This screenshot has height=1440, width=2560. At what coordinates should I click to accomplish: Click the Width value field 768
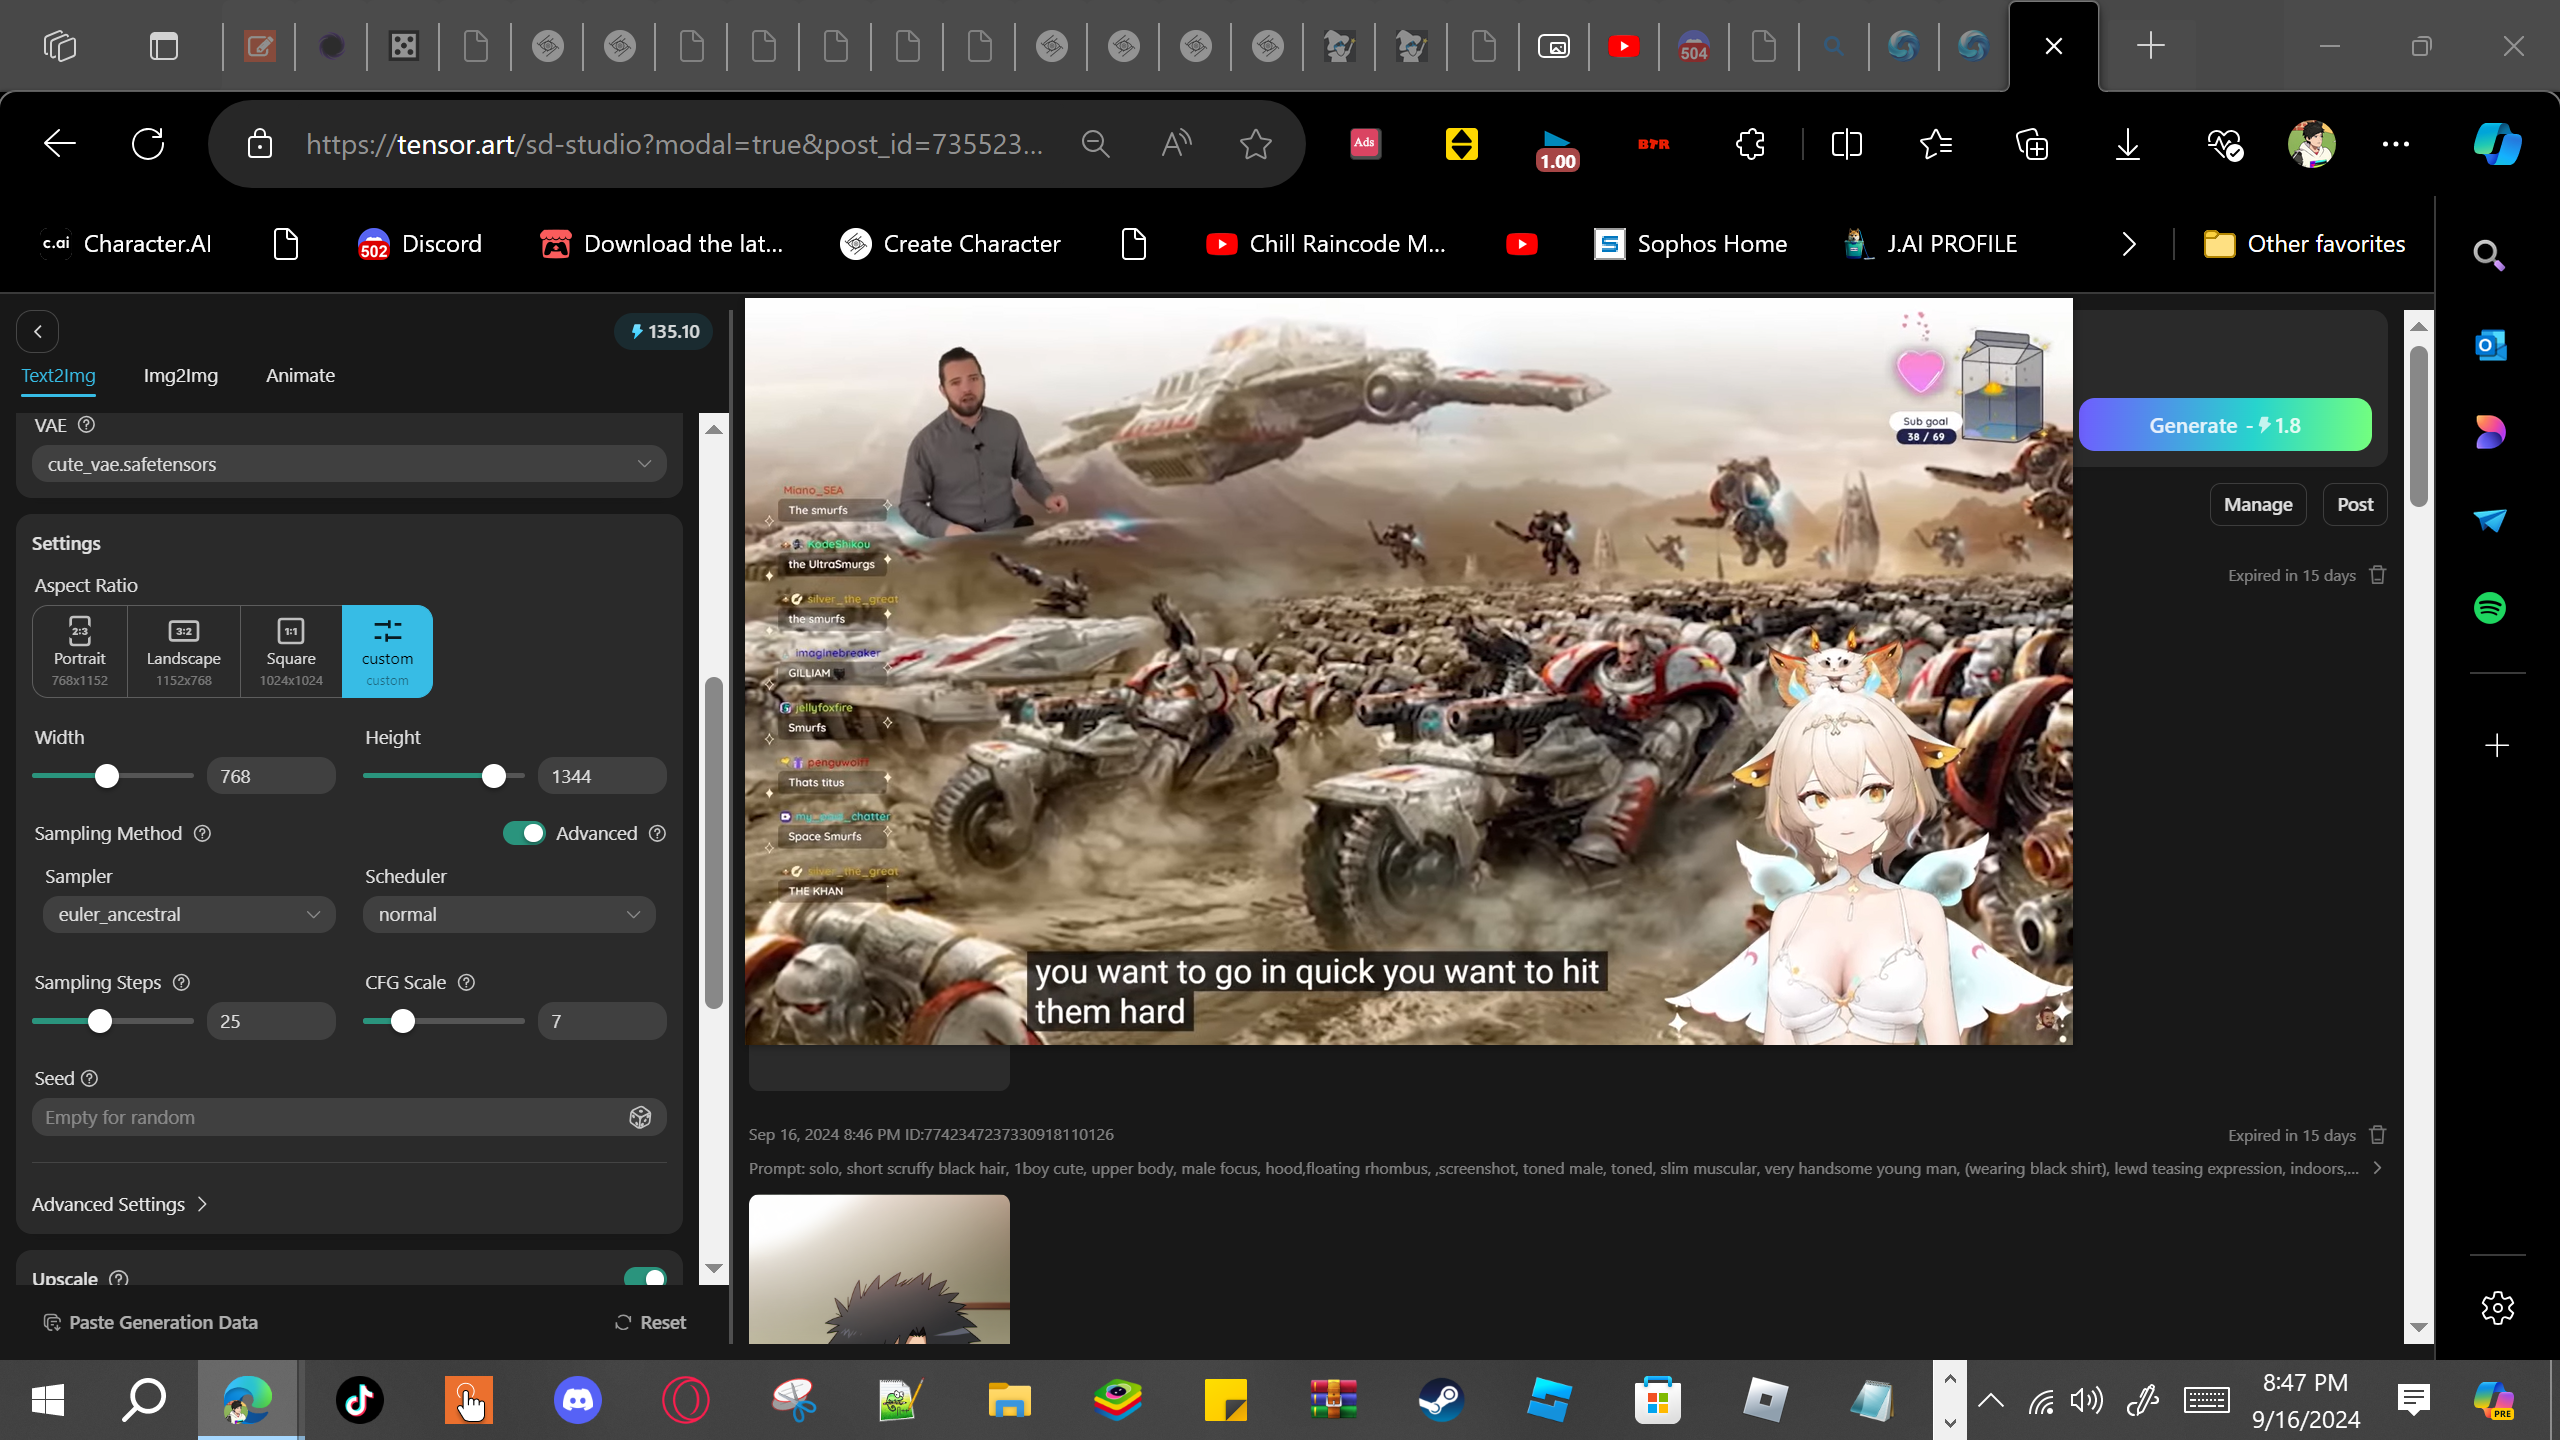(271, 776)
